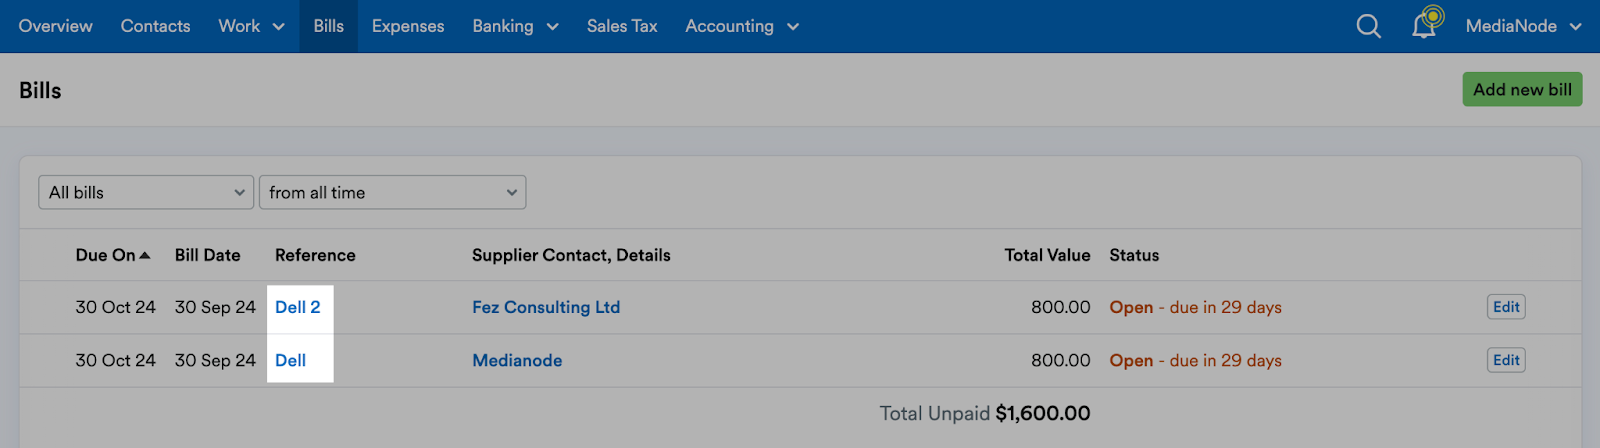Open the Dell reference link
Screen dimensions: 1600x448
coord(291,360)
